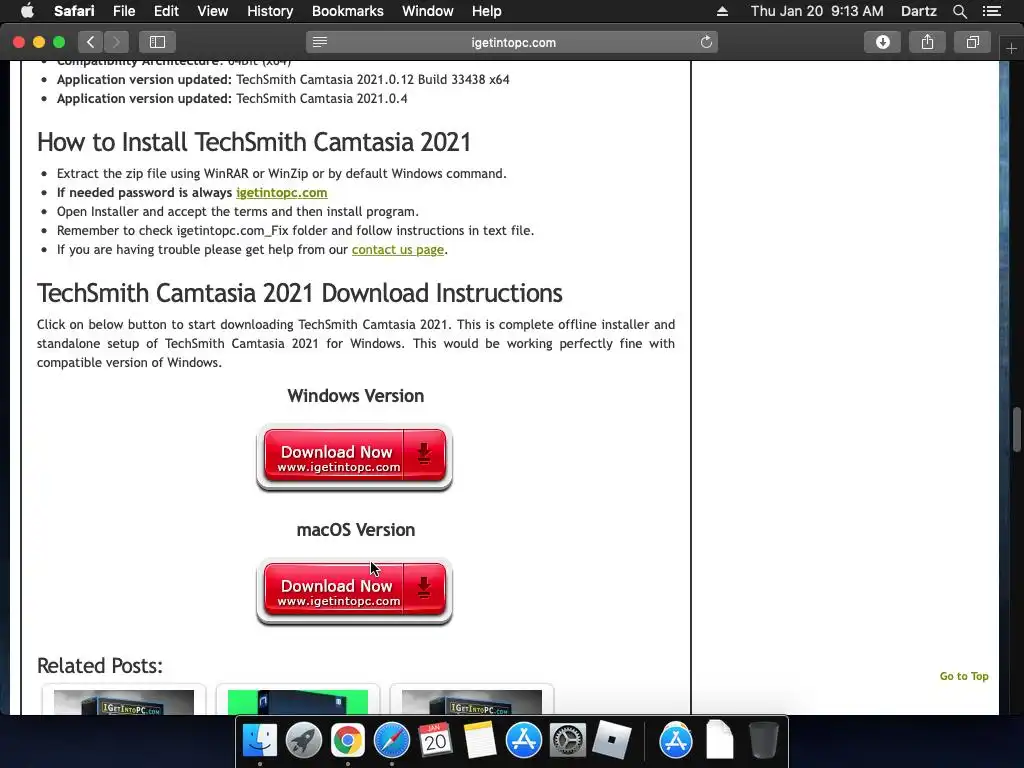Open Notification Center list icon

(992, 11)
